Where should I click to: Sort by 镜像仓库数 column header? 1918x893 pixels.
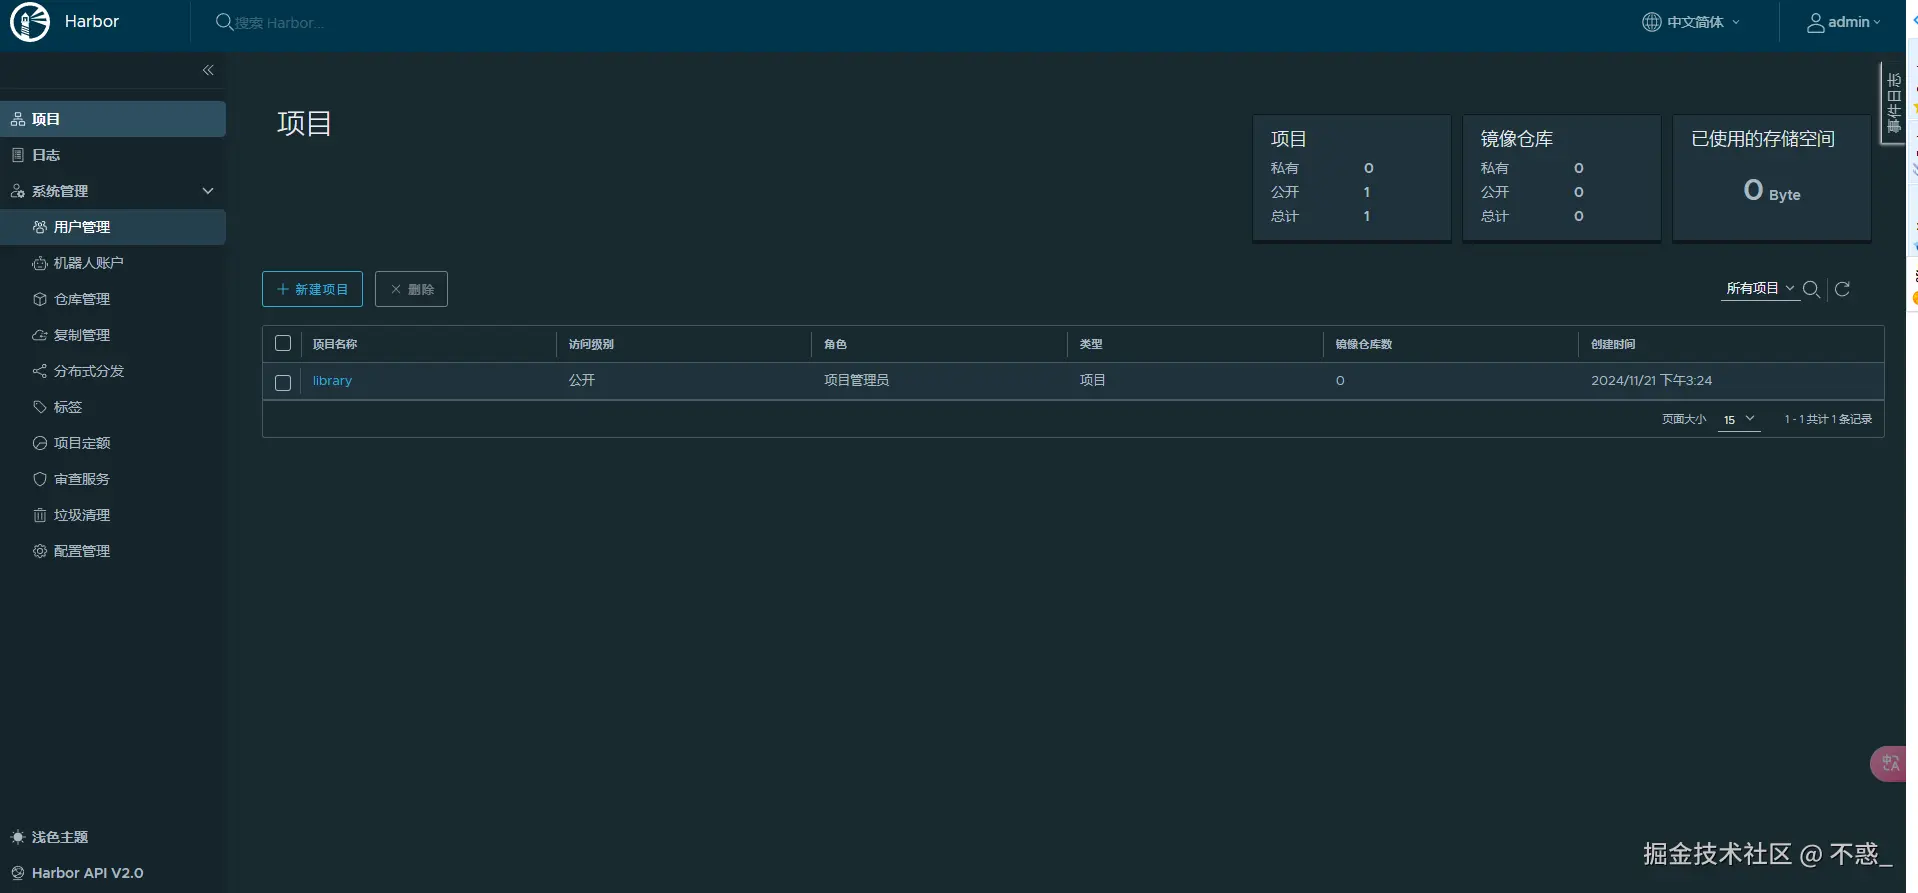point(1364,344)
